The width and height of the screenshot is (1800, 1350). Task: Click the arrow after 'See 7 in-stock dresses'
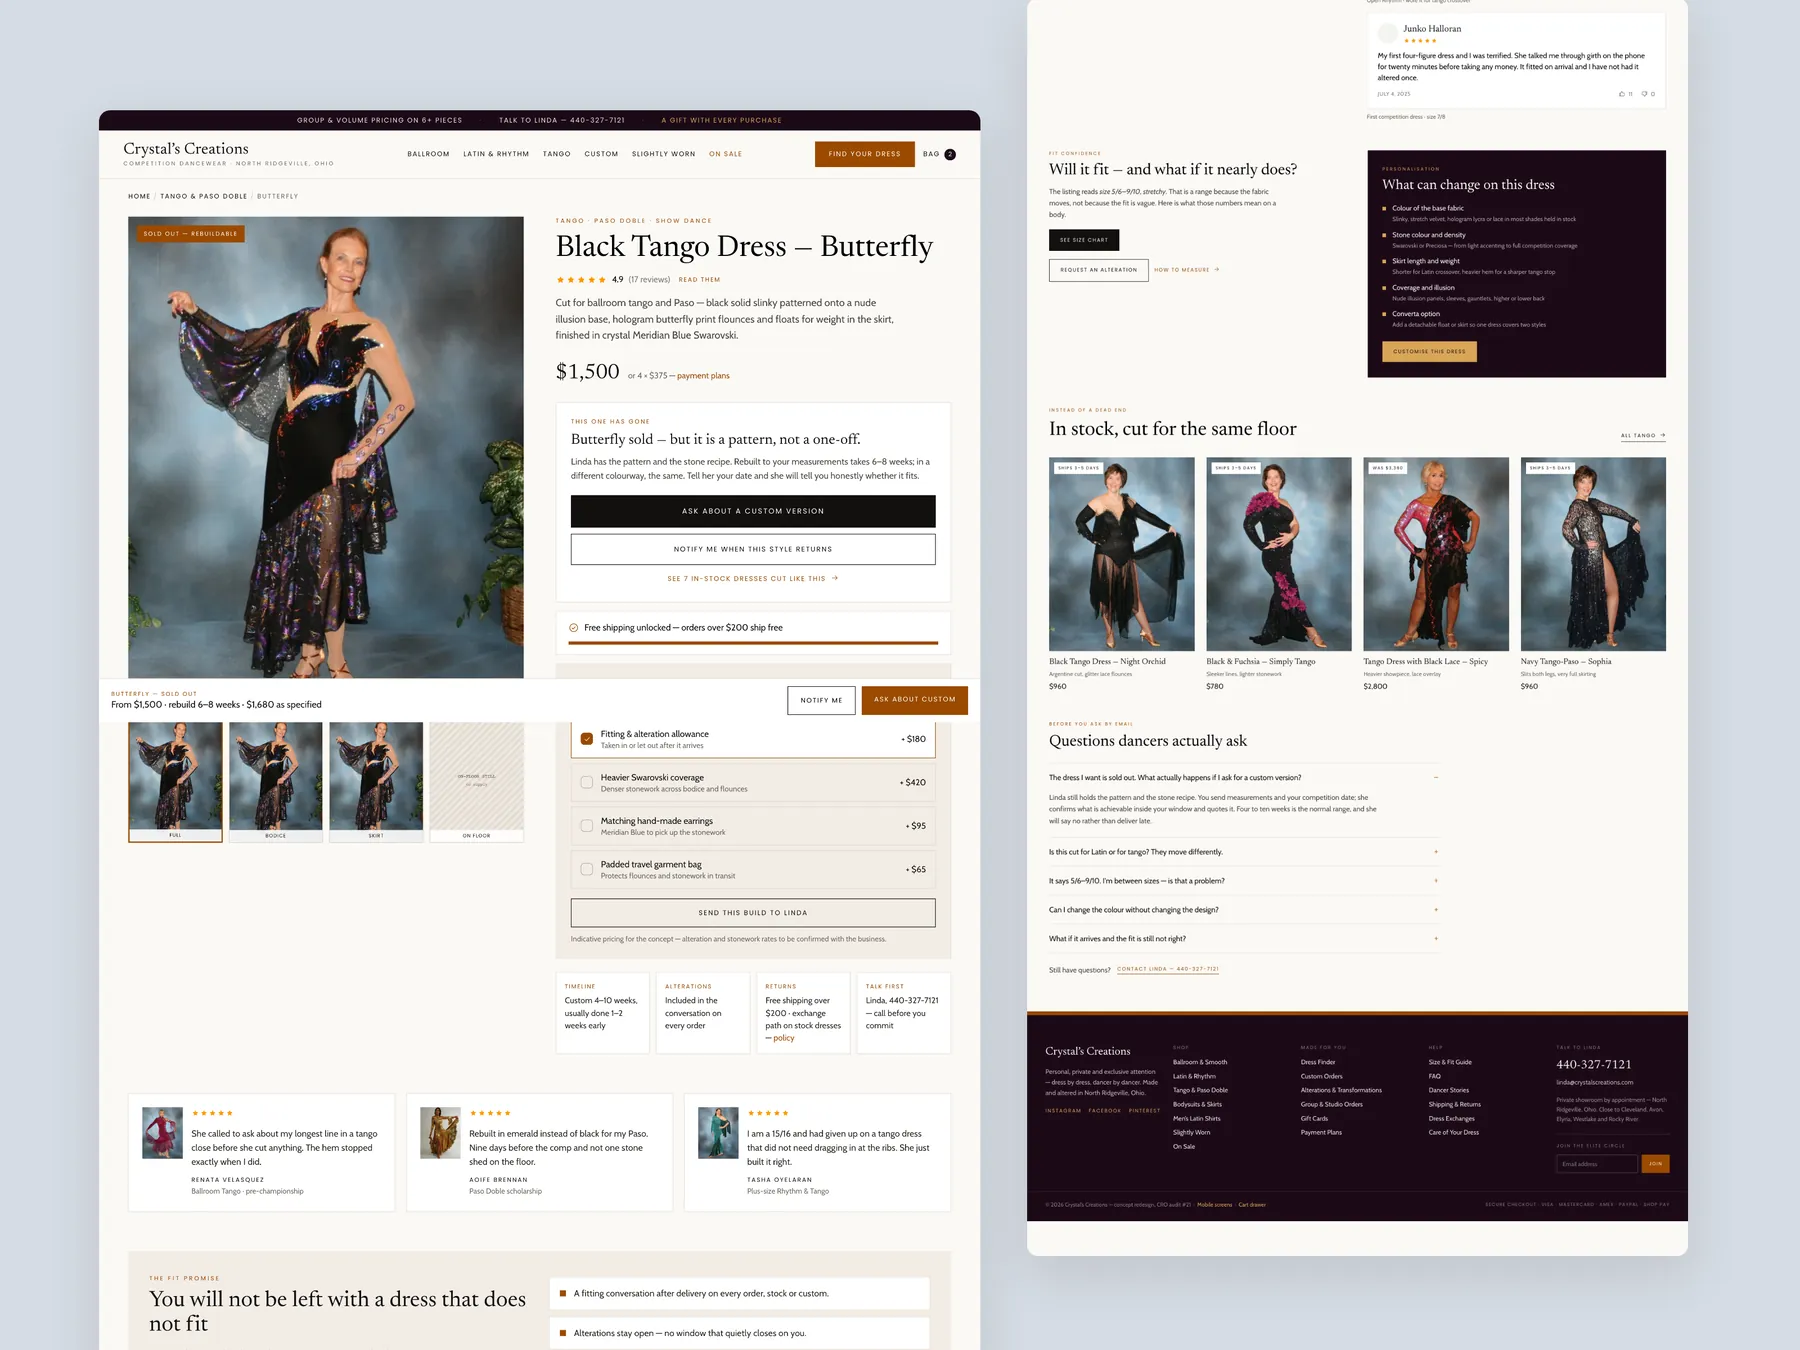point(835,578)
